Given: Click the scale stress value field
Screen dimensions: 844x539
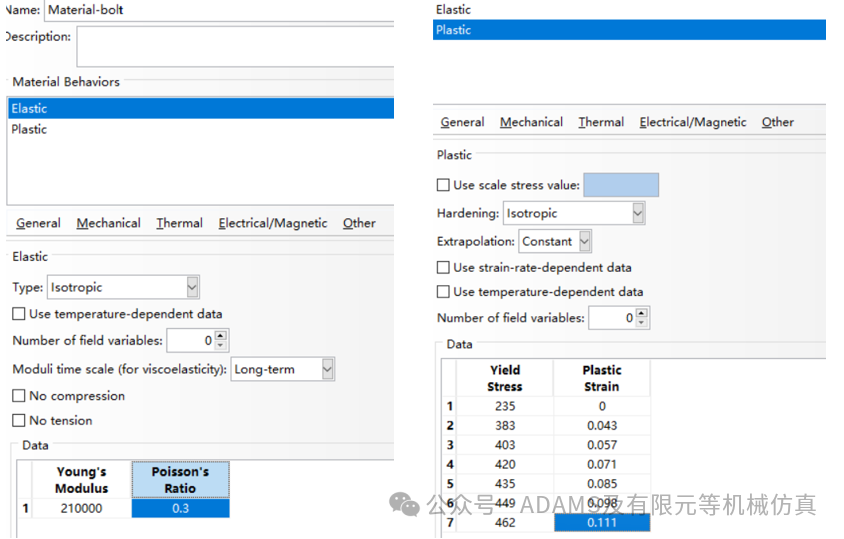Looking at the screenshot, I should click(x=621, y=185).
